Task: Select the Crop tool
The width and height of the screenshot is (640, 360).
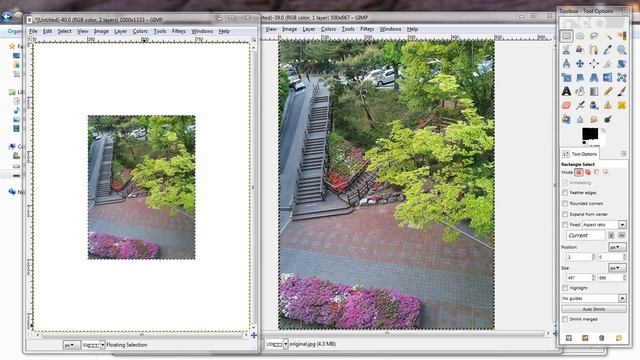Action: pyautogui.click(x=608, y=64)
